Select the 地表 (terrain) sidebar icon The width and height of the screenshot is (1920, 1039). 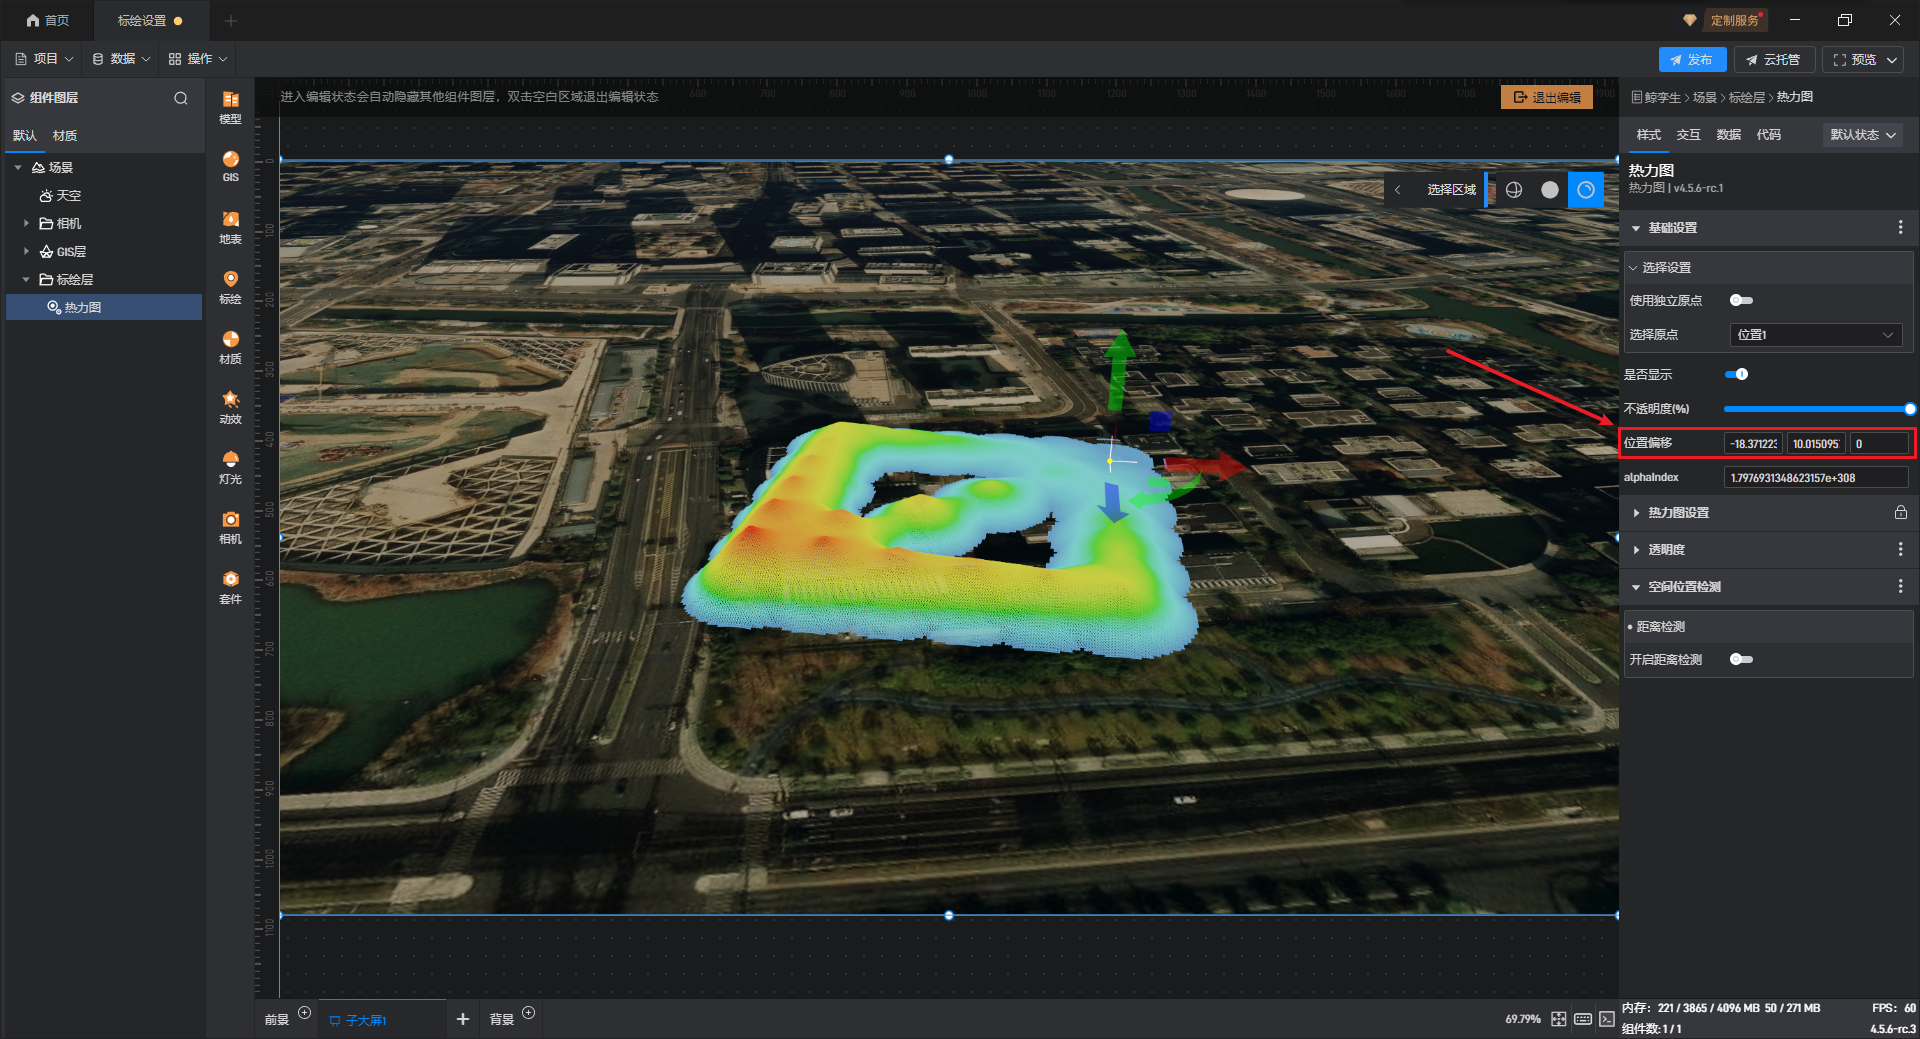(x=230, y=226)
